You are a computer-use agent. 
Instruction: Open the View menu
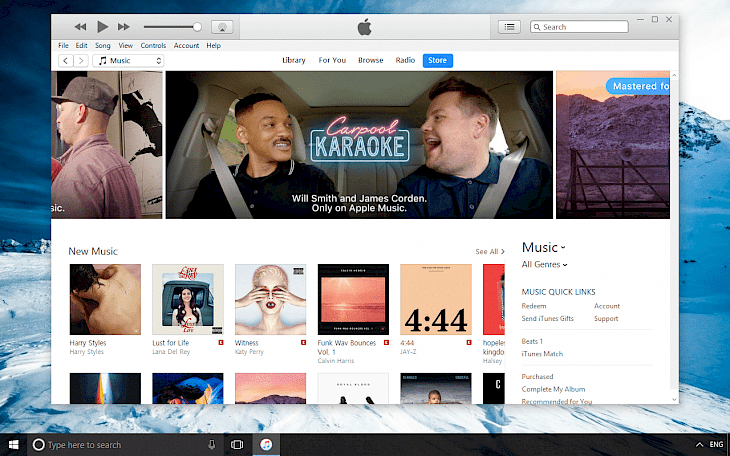point(126,45)
